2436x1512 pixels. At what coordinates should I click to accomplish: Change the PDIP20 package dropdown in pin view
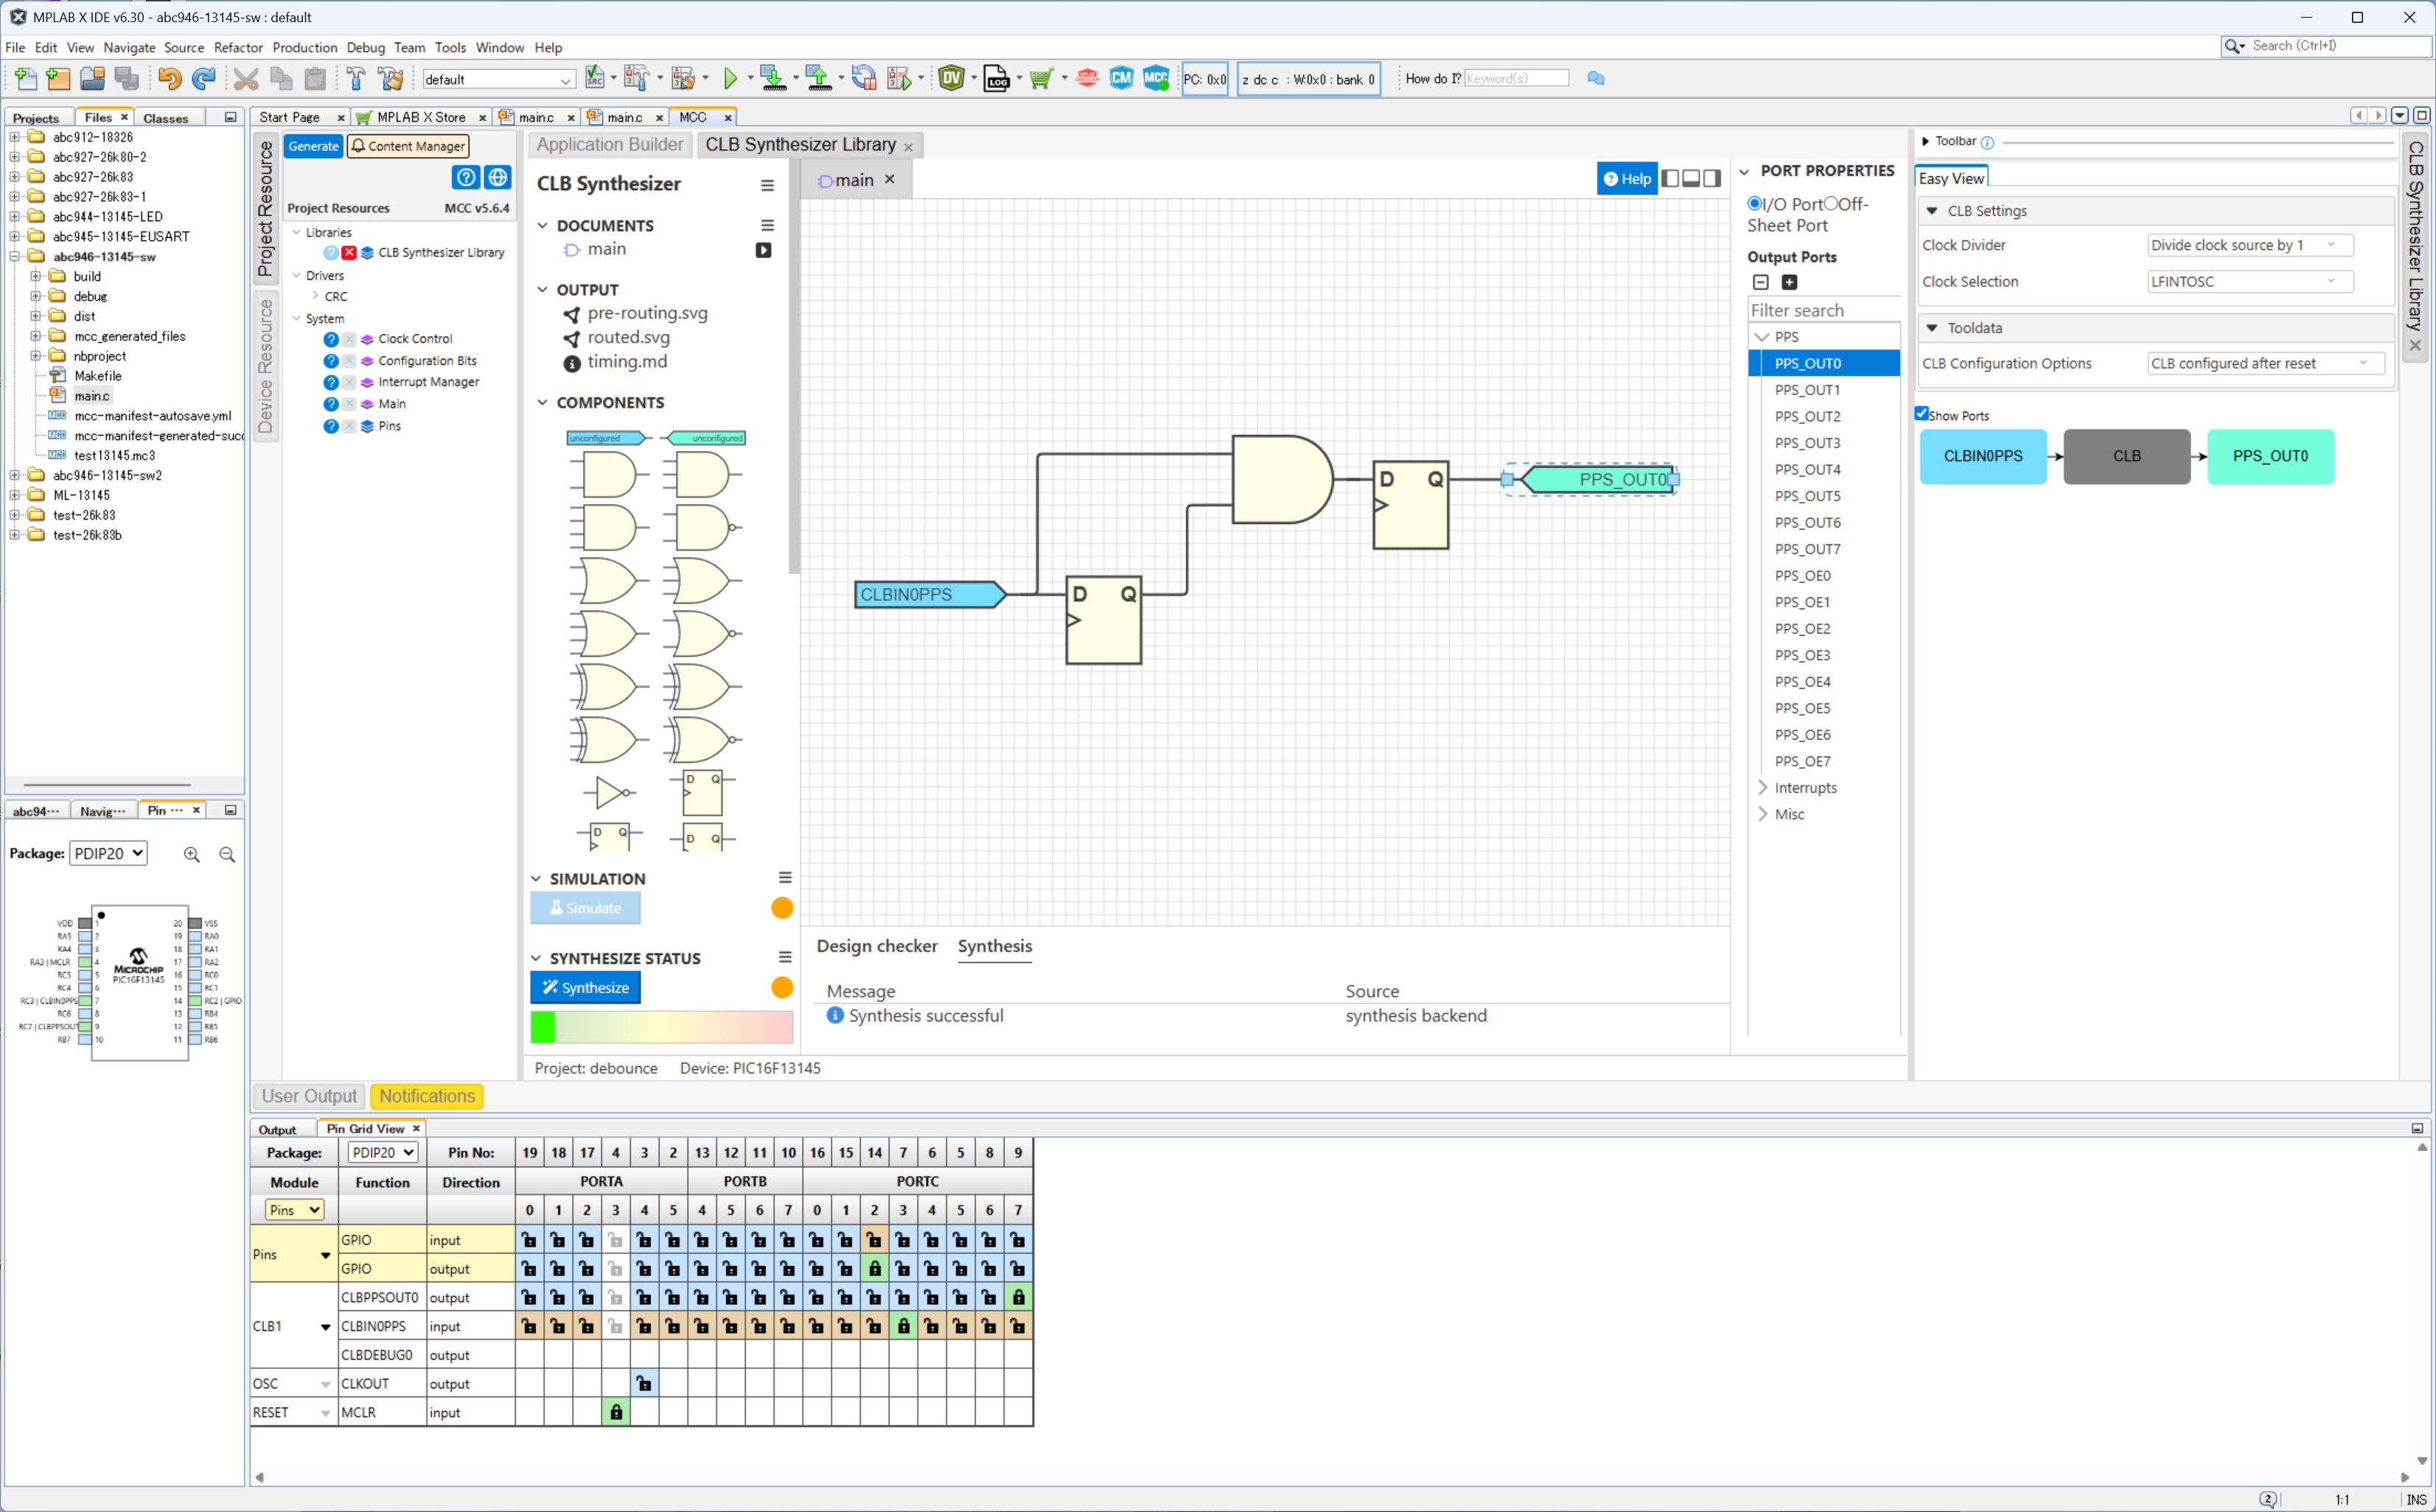click(x=108, y=854)
